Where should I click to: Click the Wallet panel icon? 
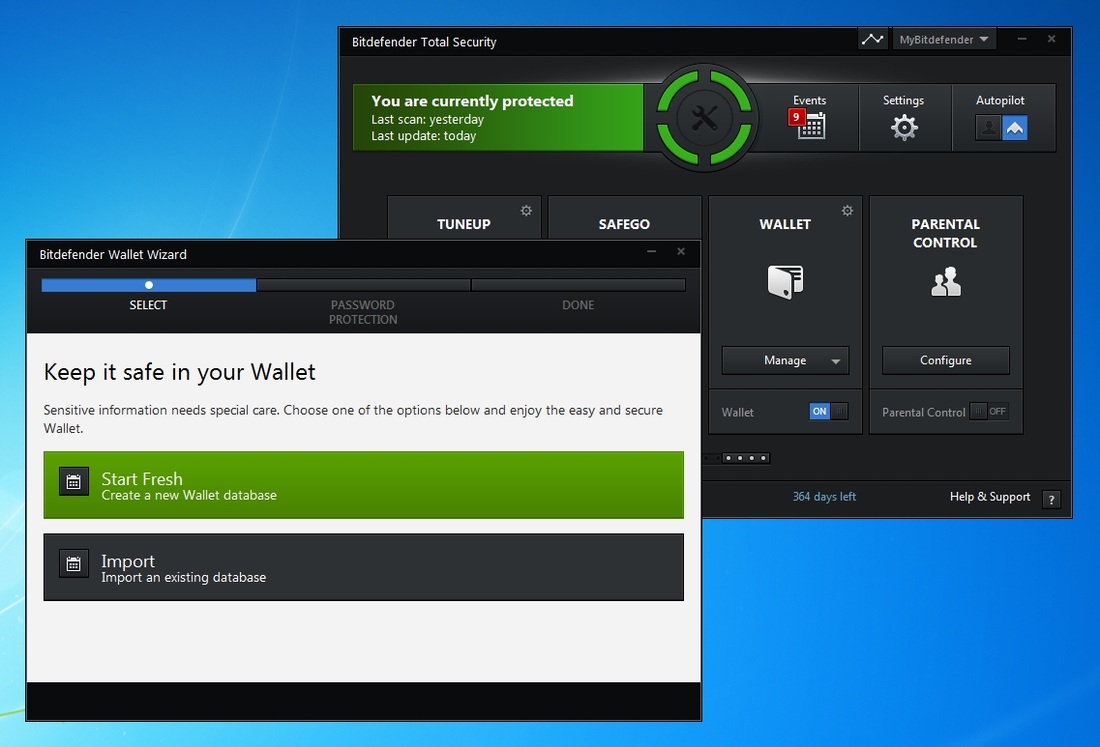pos(784,283)
